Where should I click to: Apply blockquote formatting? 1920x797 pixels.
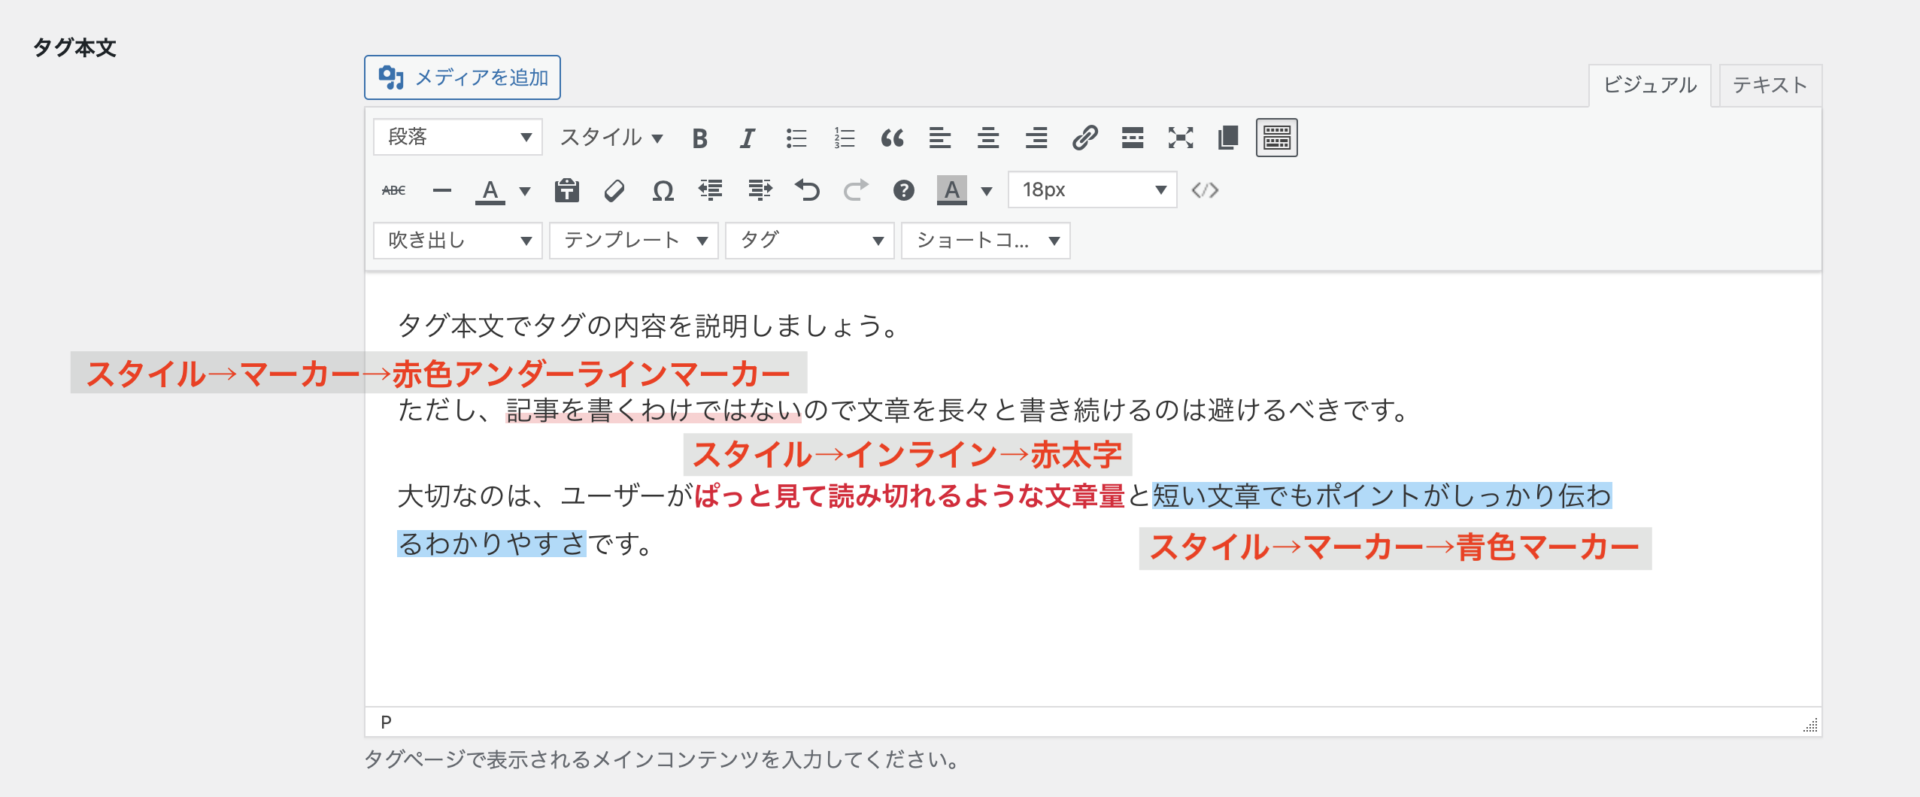892,138
